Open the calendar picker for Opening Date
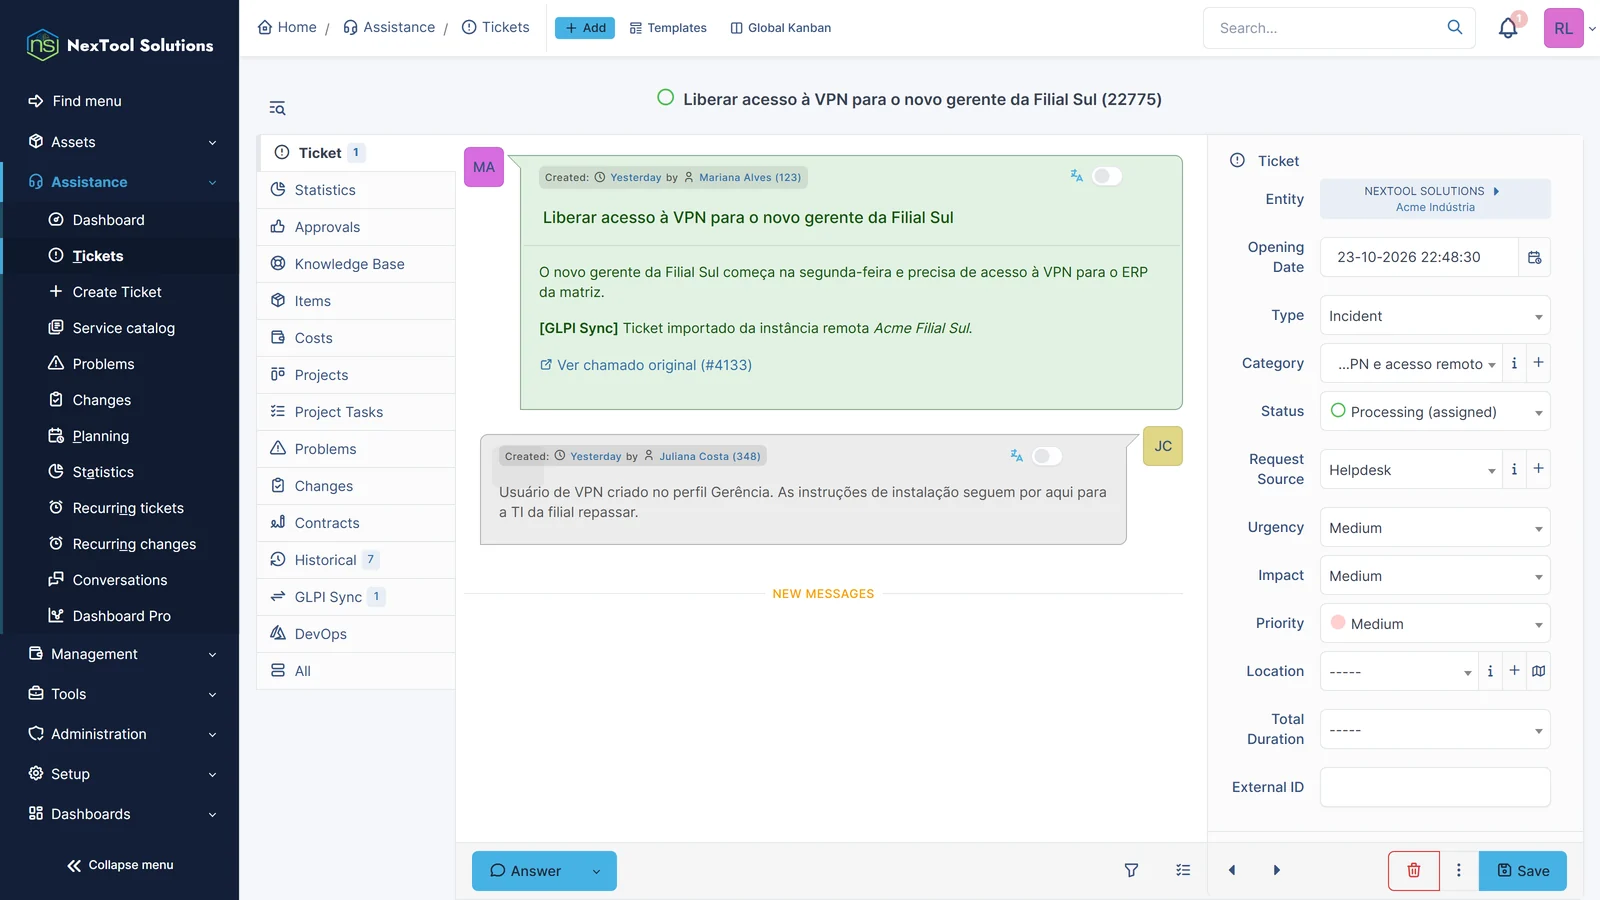1600x900 pixels. tap(1535, 257)
